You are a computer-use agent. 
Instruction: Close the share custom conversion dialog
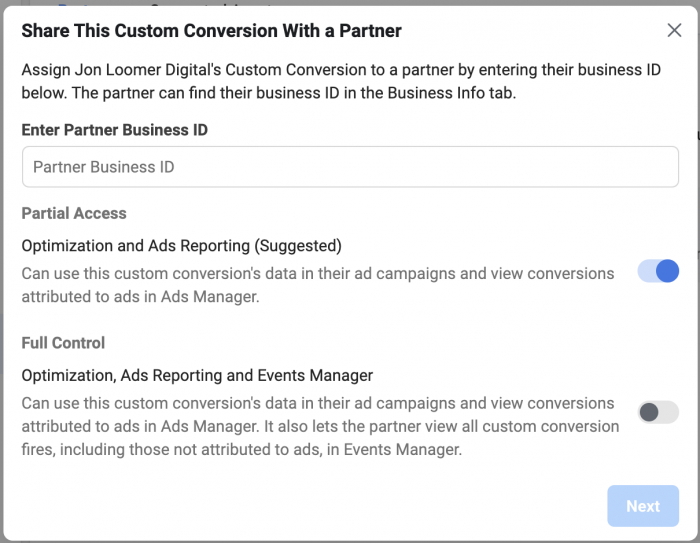(674, 30)
